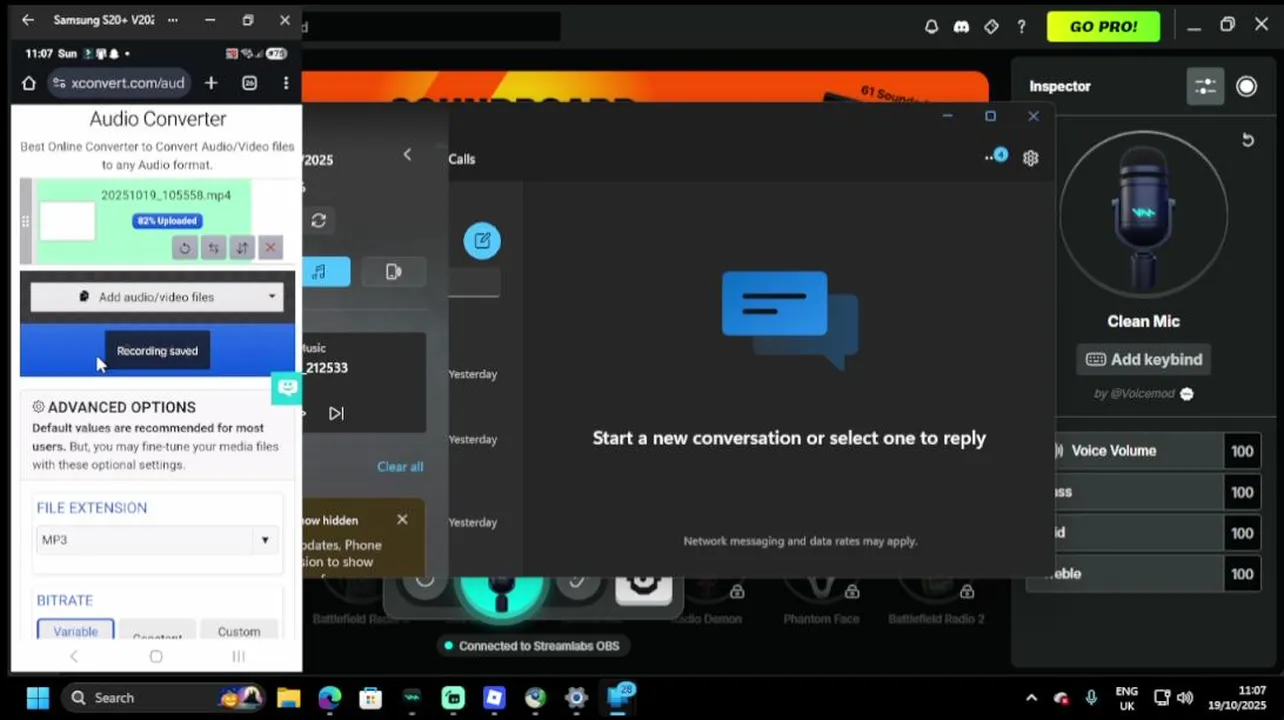Click the 82% Uploaded progress badge
The width and height of the screenshot is (1284, 720).
click(x=167, y=220)
